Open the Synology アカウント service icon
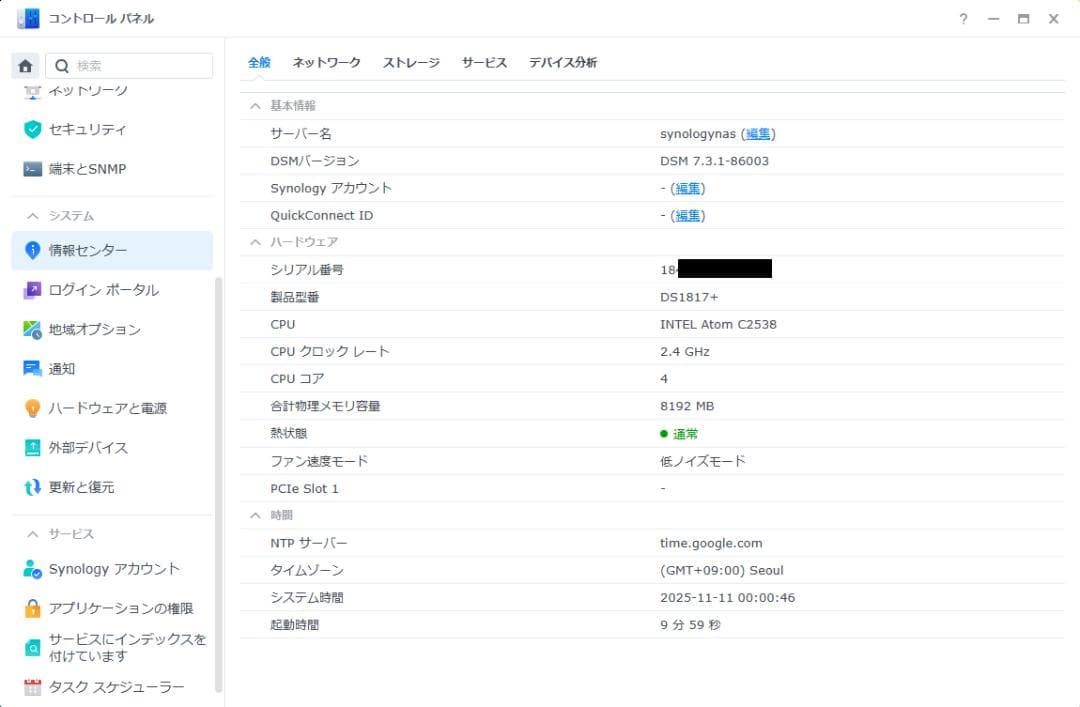The width and height of the screenshot is (1080, 707). [30, 568]
